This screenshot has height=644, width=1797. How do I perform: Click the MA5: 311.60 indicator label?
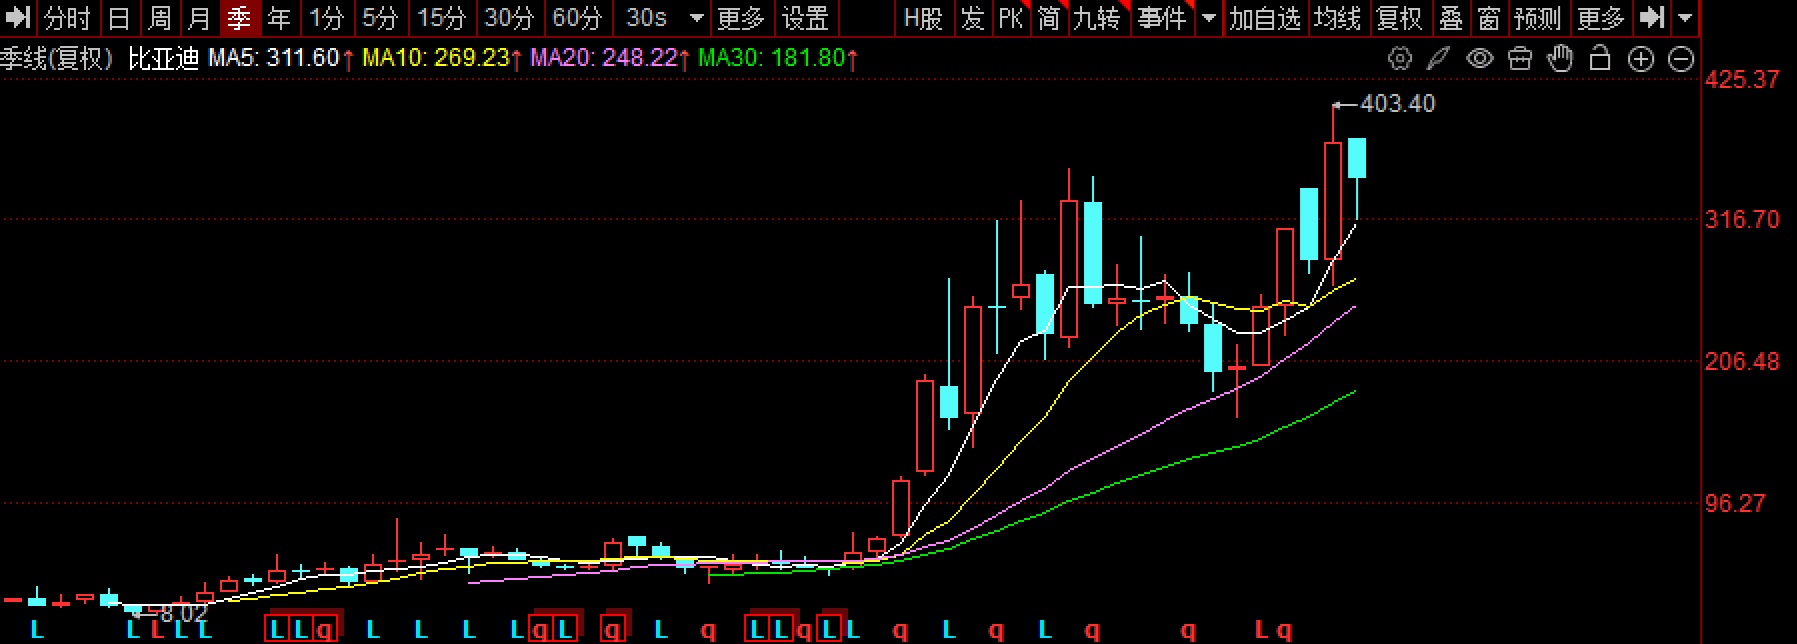point(274,58)
